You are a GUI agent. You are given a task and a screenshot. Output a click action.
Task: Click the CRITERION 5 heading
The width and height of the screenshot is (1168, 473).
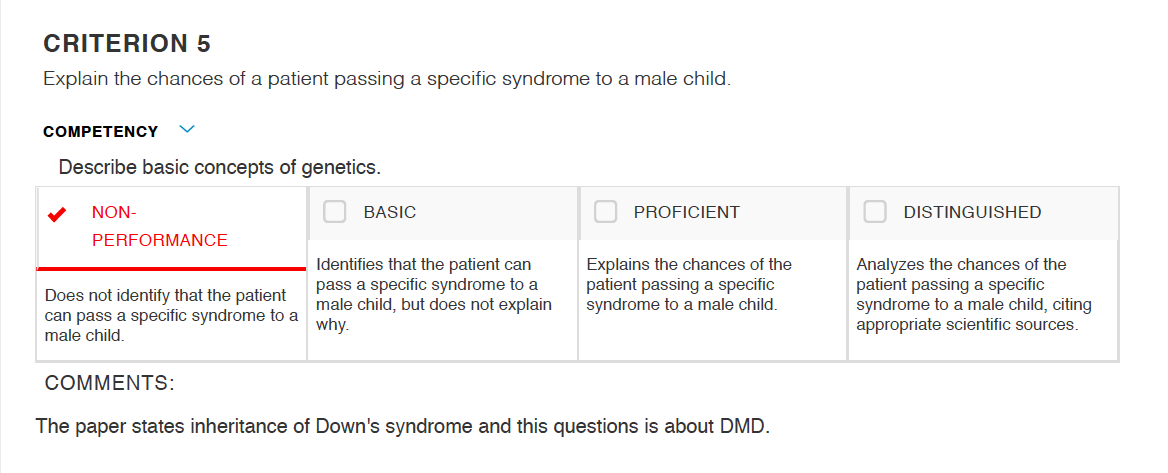tap(127, 44)
